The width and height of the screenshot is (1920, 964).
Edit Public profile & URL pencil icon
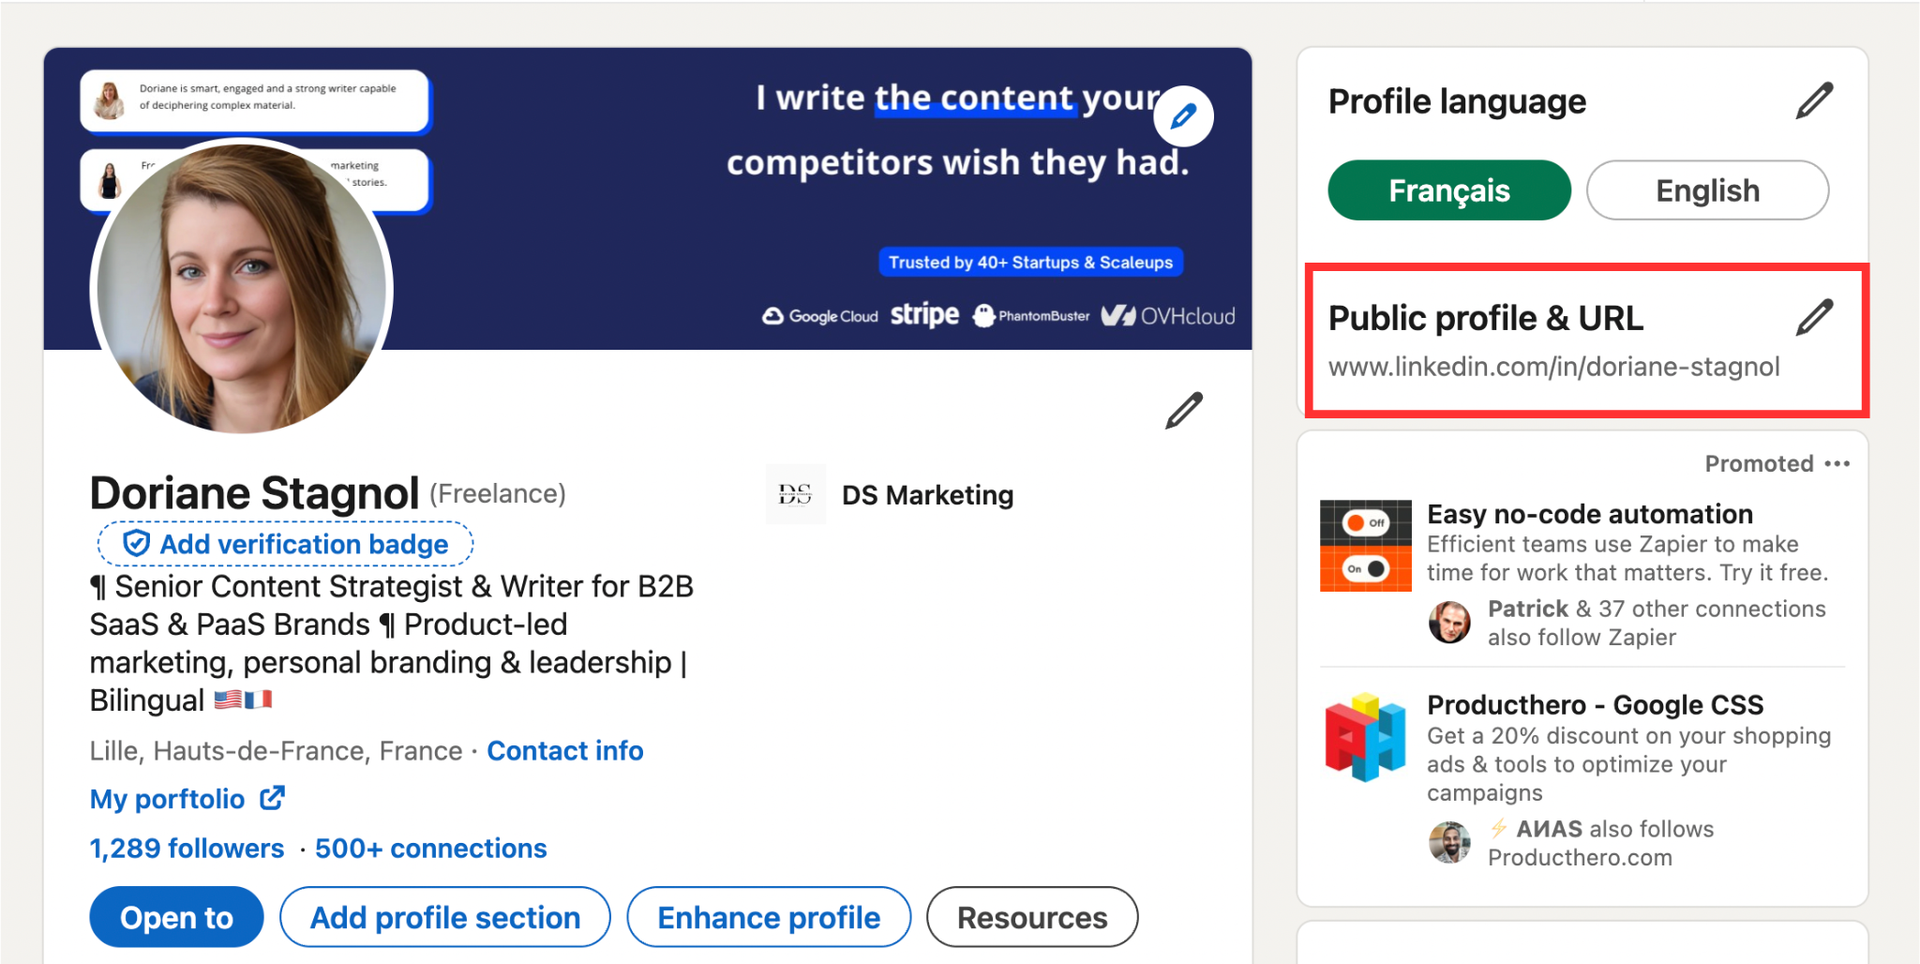pos(1814,318)
